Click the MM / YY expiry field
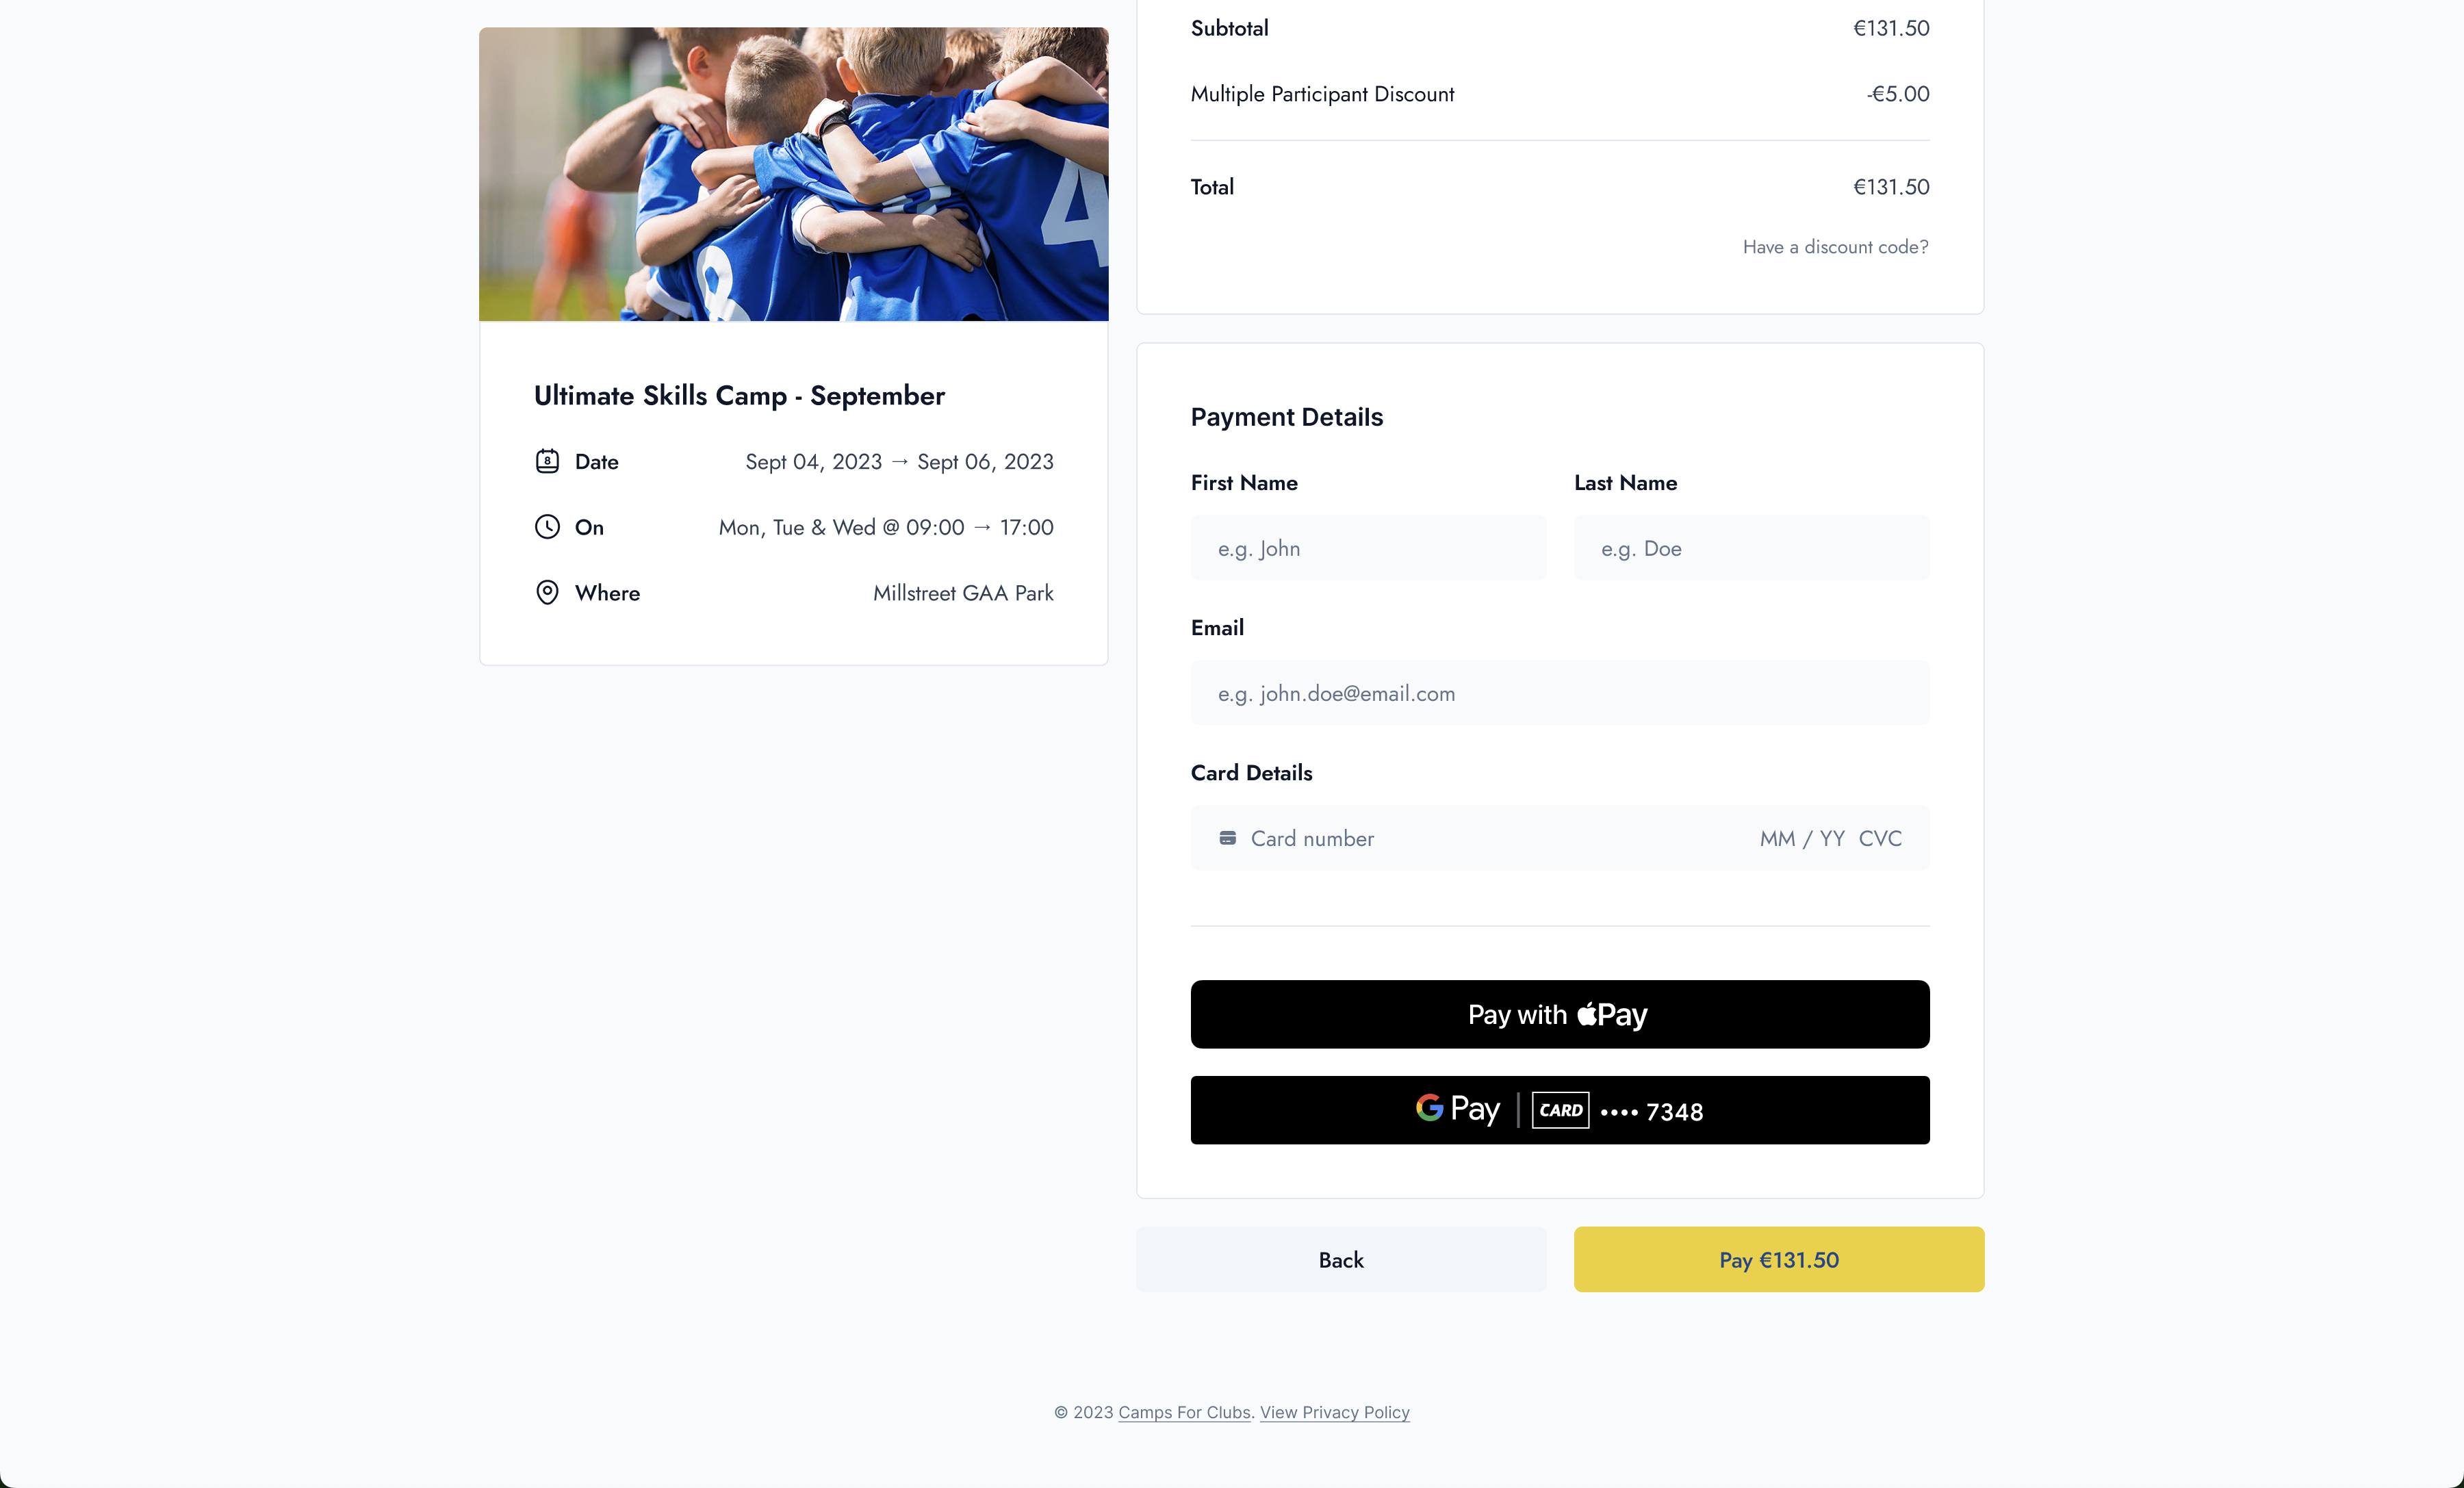Image resolution: width=2464 pixels, height=1488 pixels. pyautogui.click(x=1801, y=838)
